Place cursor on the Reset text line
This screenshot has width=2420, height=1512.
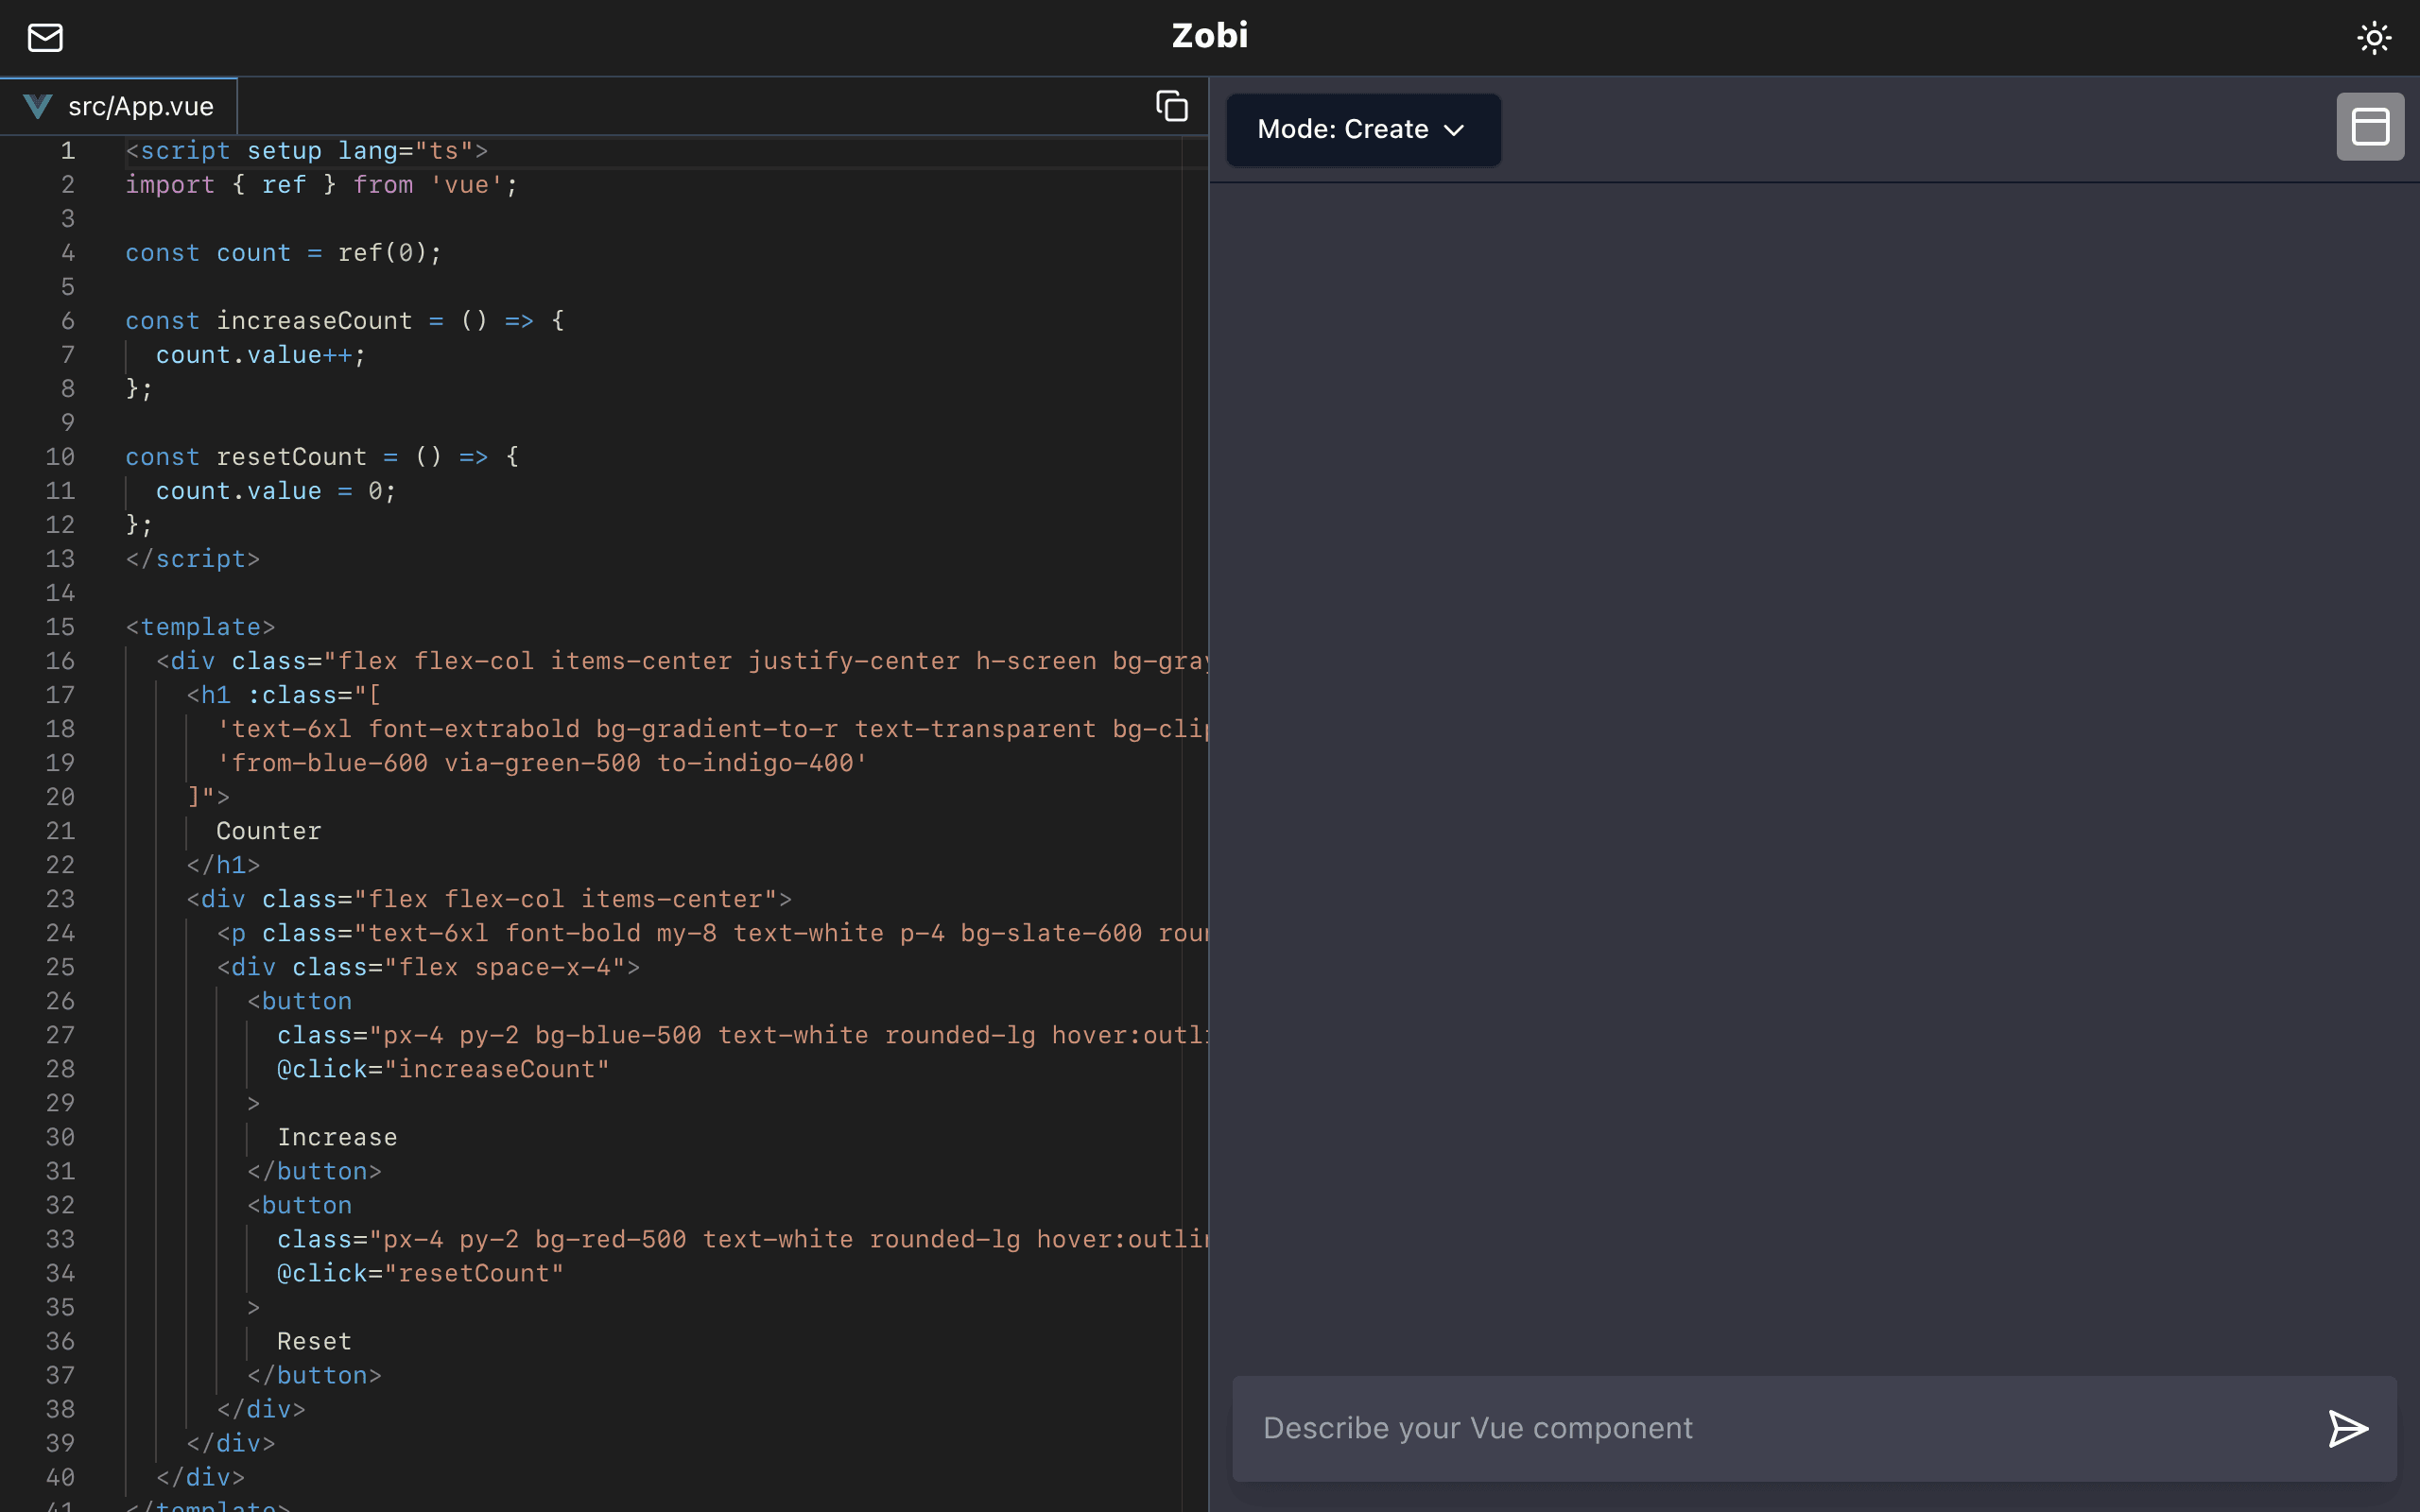[314, 1341]
